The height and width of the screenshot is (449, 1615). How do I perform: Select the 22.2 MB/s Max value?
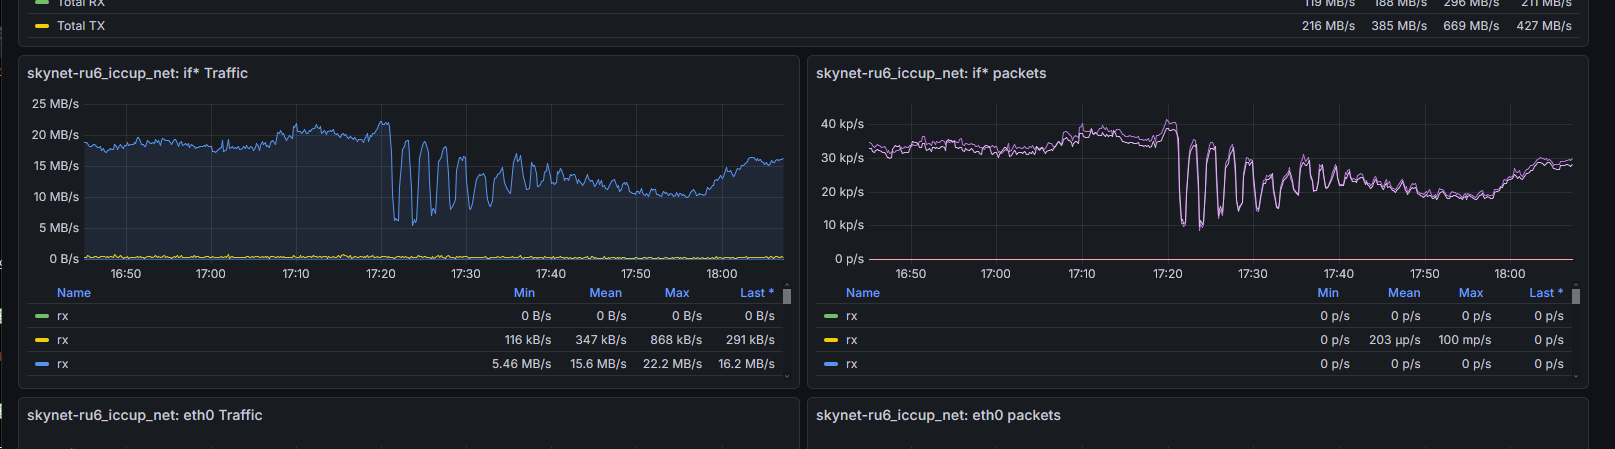(672, 364)
